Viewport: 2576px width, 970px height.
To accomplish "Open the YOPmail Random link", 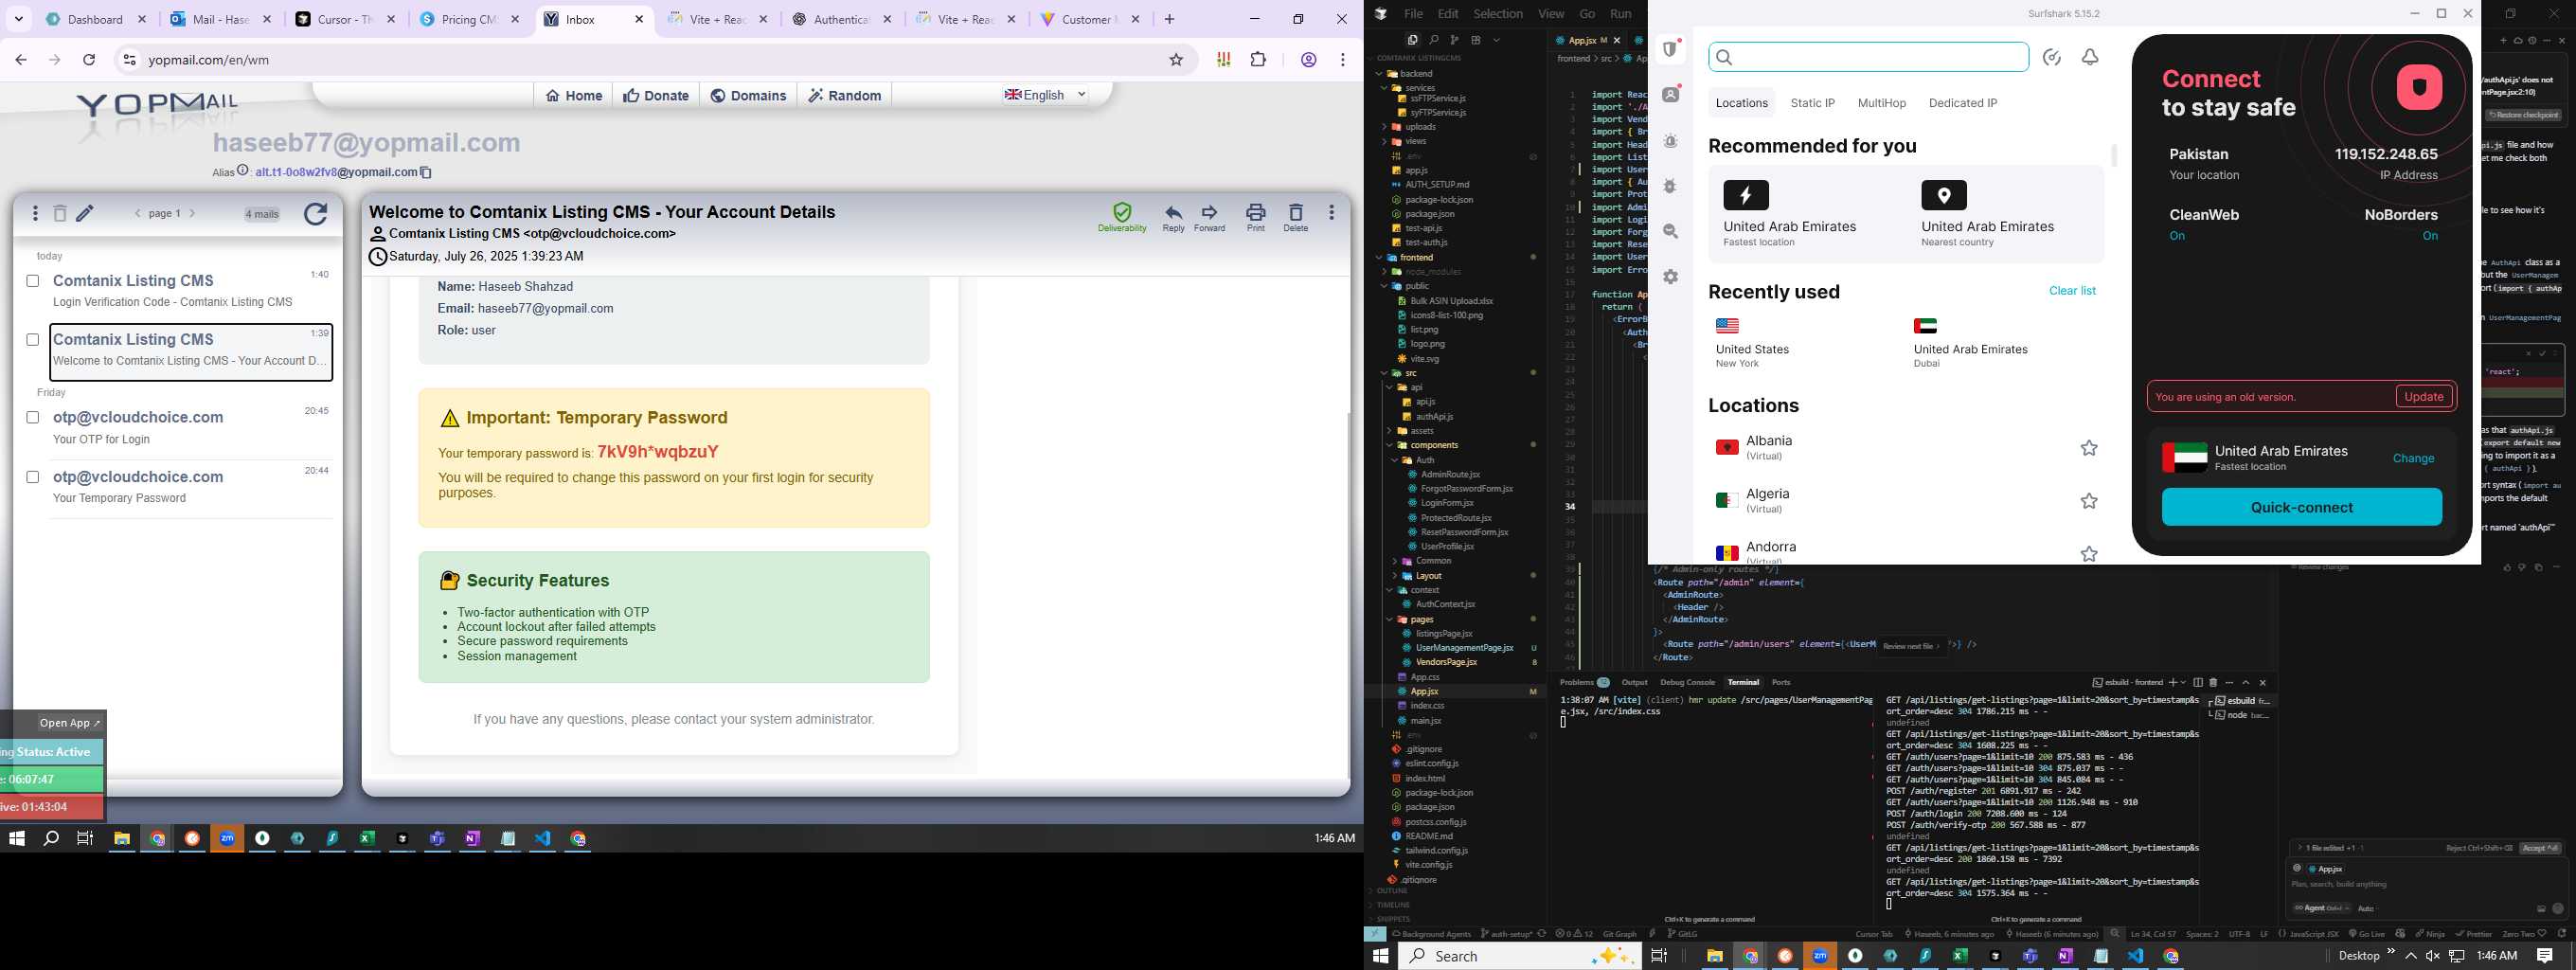I will 844,95.
